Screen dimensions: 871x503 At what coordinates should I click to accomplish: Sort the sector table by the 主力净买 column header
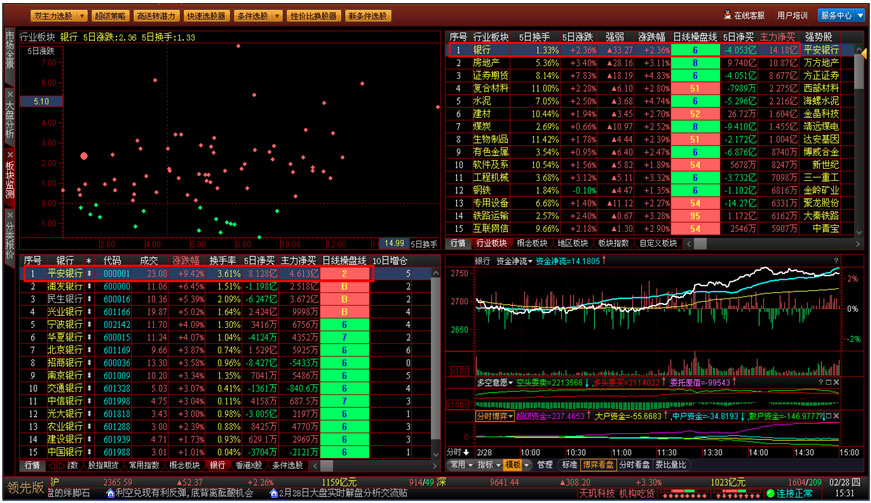[x=777, y=37]
